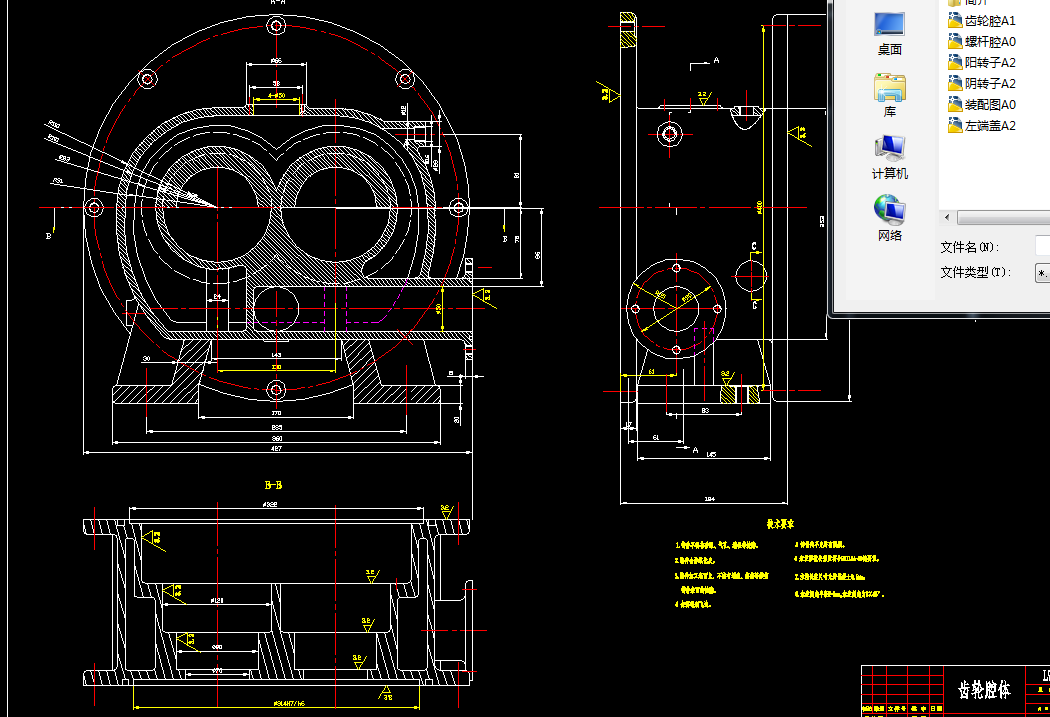Viewport: 1050px width, 717px height.
Task: Click the file list's left scroll arrow
Action: point(947,217)
